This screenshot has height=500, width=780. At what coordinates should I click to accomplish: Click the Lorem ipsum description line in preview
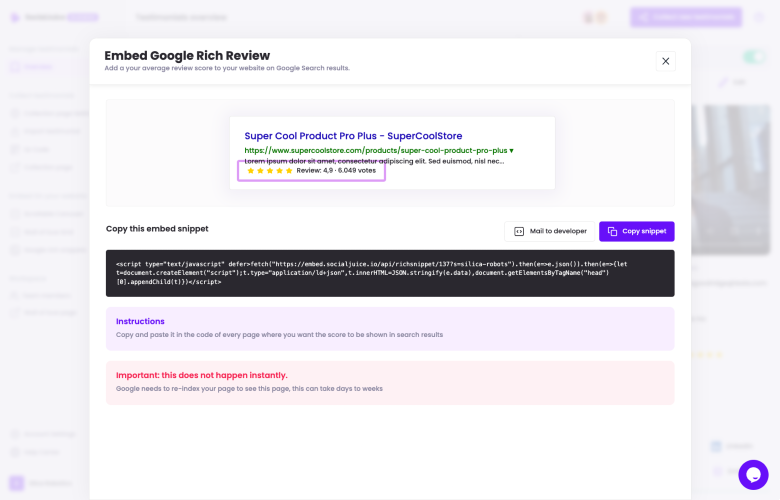pos(374,161)
